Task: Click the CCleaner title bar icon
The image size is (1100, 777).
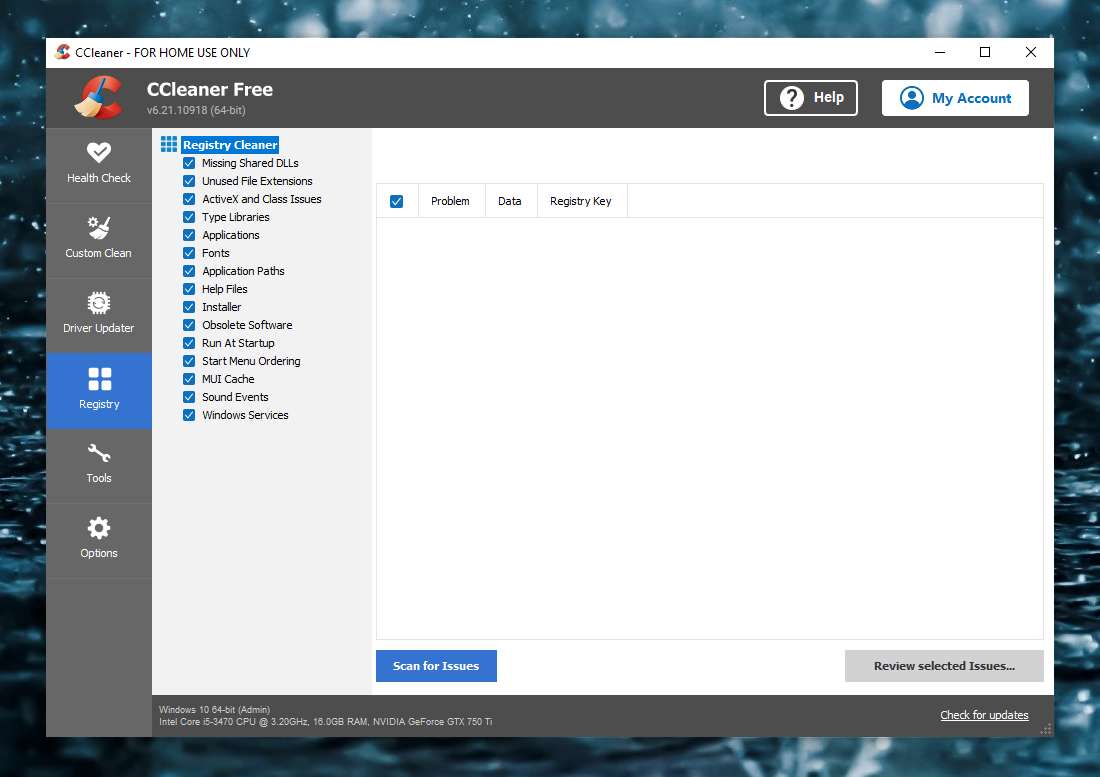Action: pos(63,52)
